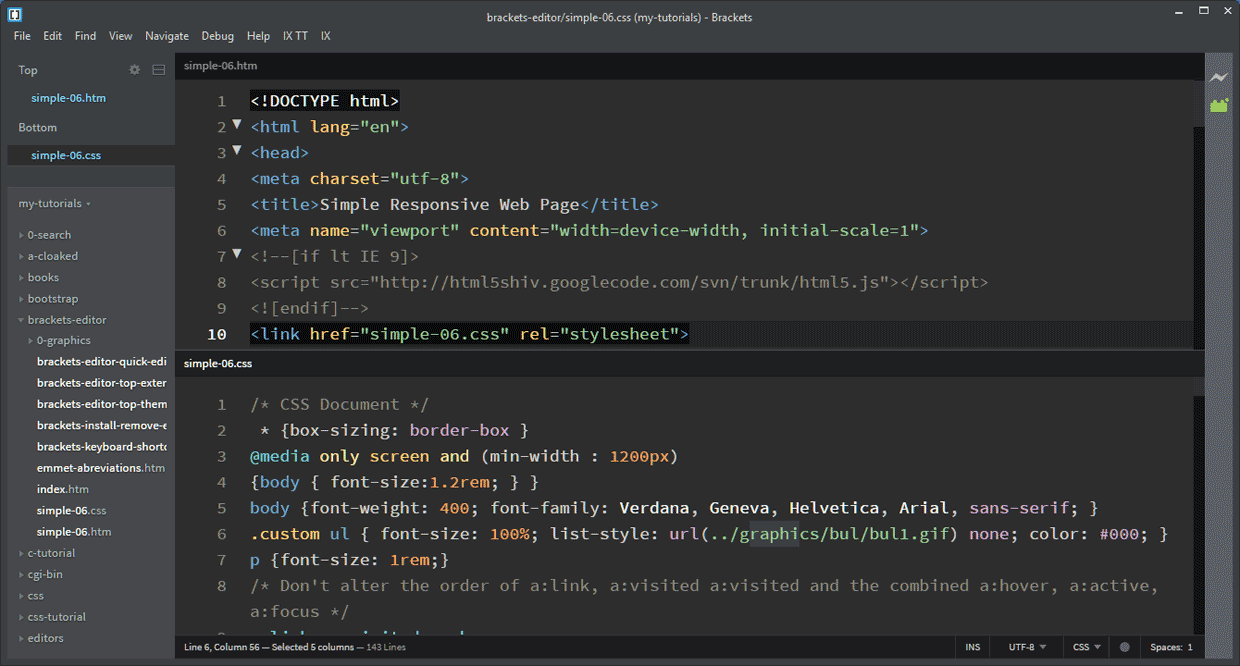The width and height of the screenshot is (1240, 666).
Task: Collapse the head tag fold on line 3
Action: (237, 150)
